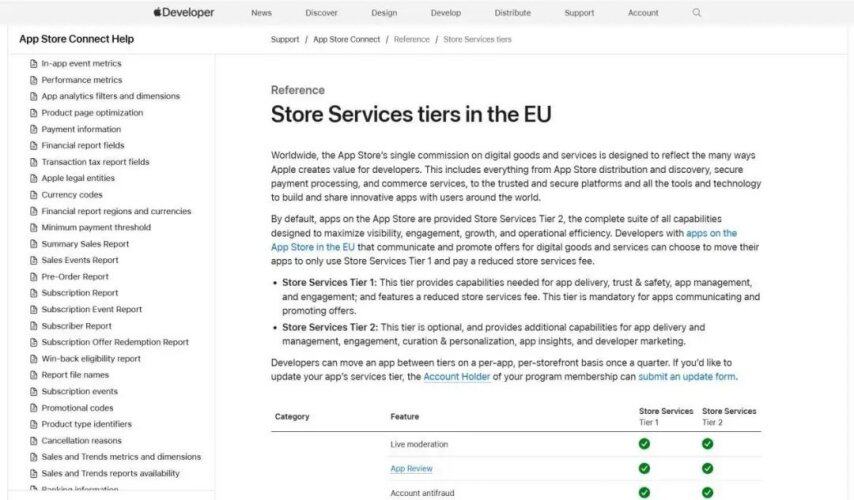This screenshot has height=500, width=854.
Task: Open App analytics filters and dimensions page
Action: (x=111, y=96)
